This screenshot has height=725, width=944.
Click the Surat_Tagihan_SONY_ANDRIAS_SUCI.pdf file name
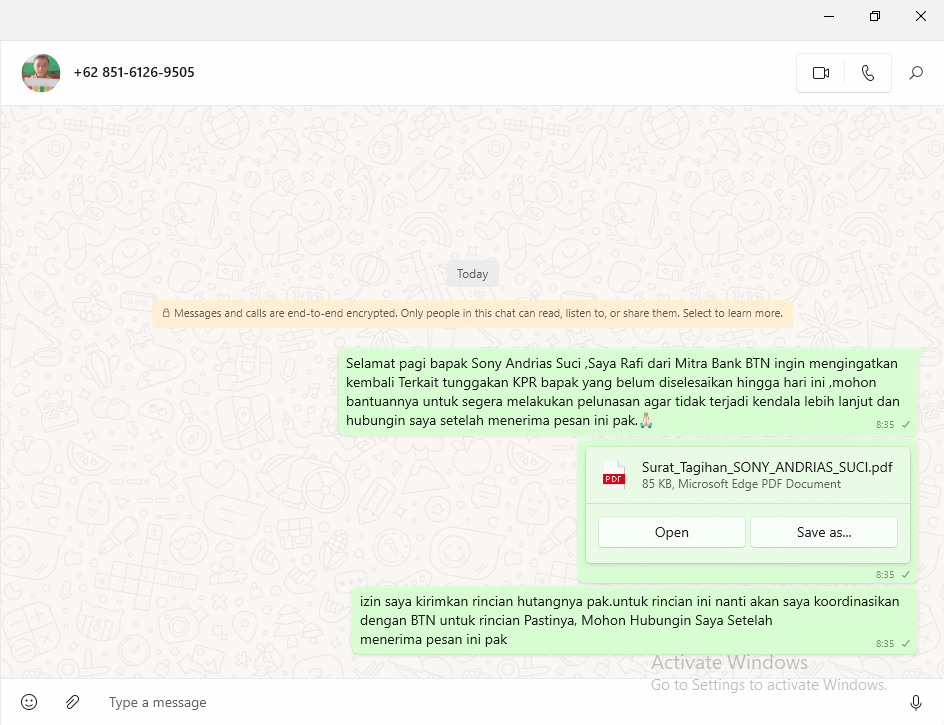[766, 467]
